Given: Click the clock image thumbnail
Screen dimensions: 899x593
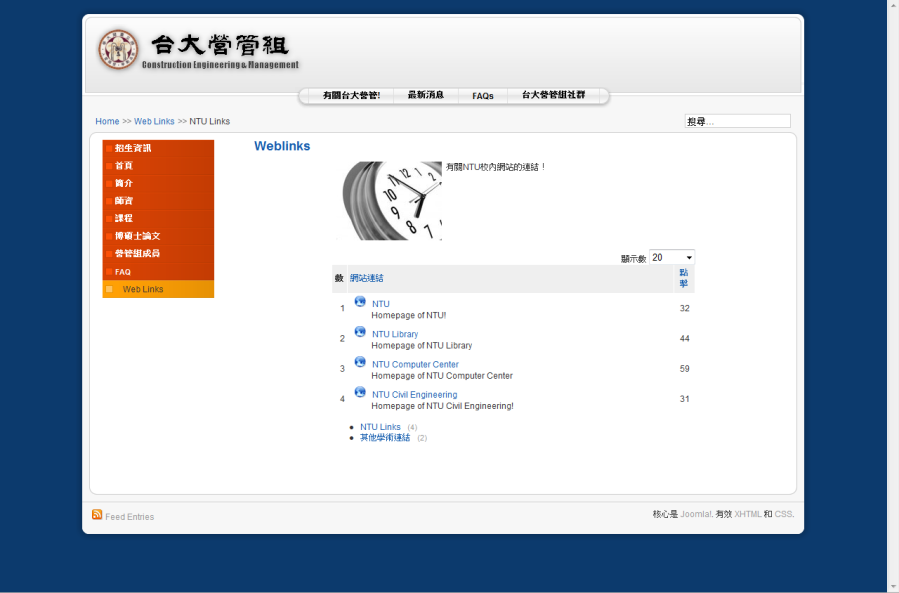Looking at the screenshot, I should tap(392, 201).
